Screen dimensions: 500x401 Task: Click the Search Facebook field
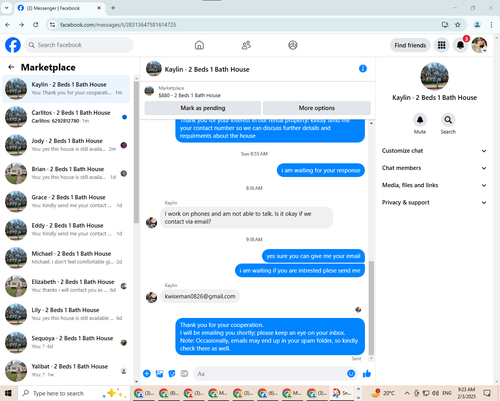click(79, 45)
